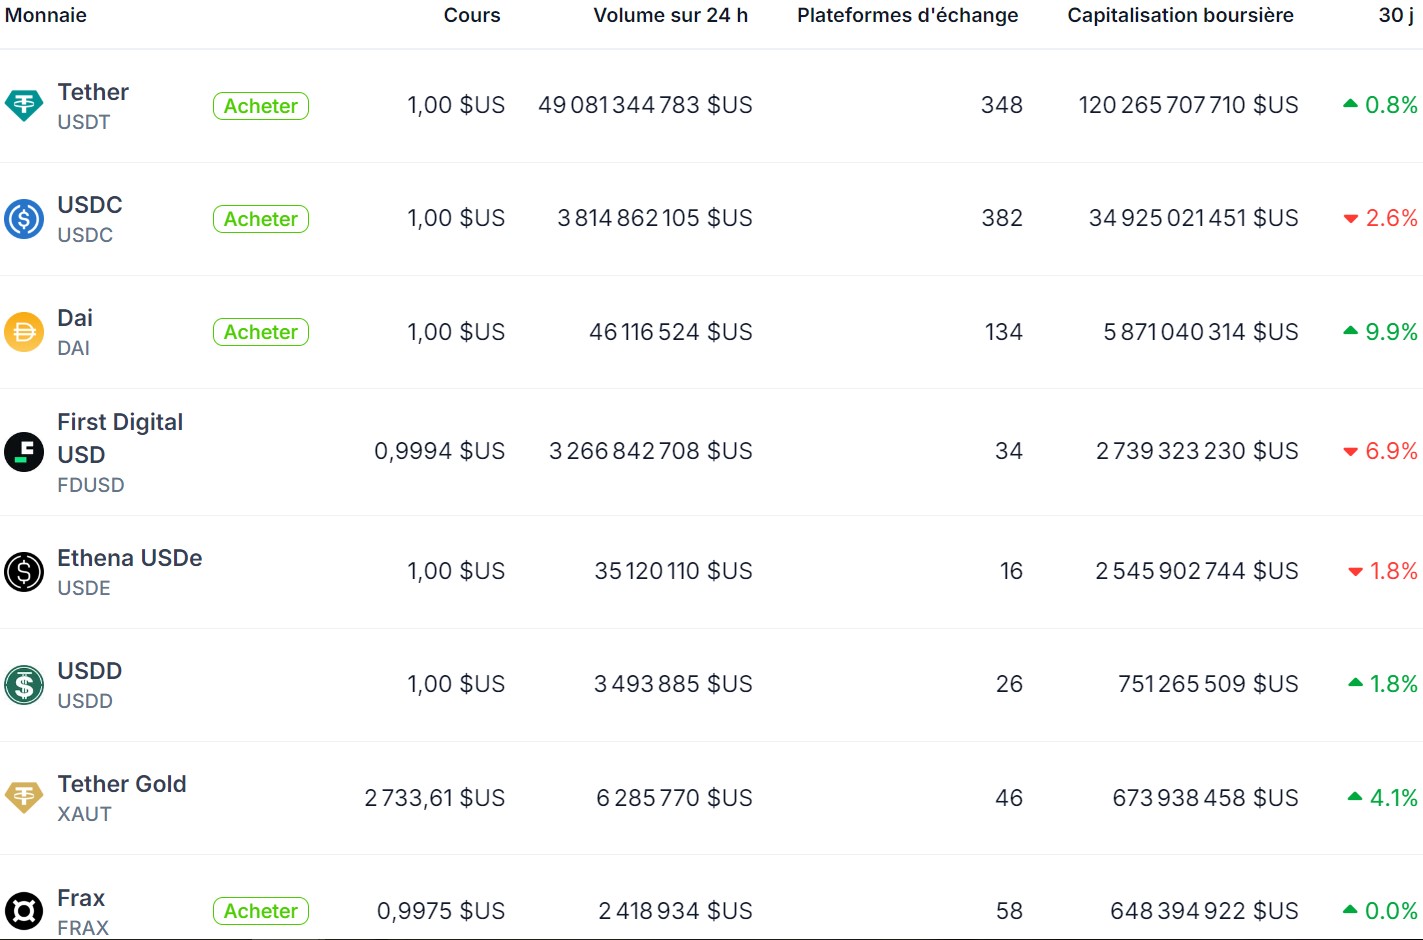The height and width of the screenshot is (940, 1423).
Task: Click the Frax logo icon
Action: click(24, 910)
